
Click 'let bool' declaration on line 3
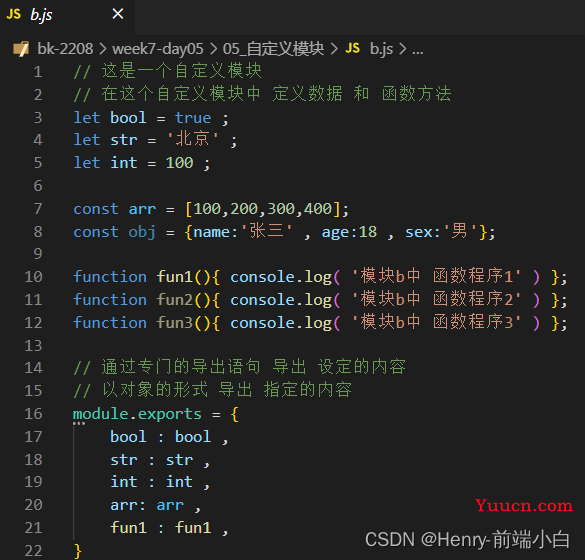[110, 118]
